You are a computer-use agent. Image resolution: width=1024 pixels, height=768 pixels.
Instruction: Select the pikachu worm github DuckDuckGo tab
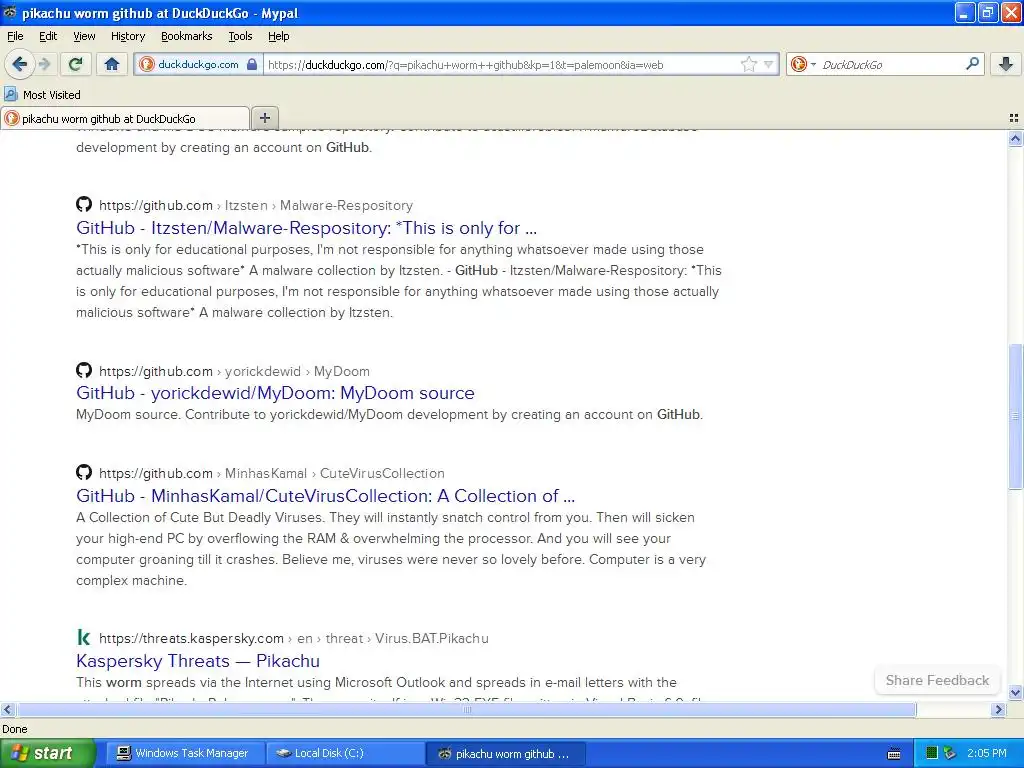click(x=125, y=118)
